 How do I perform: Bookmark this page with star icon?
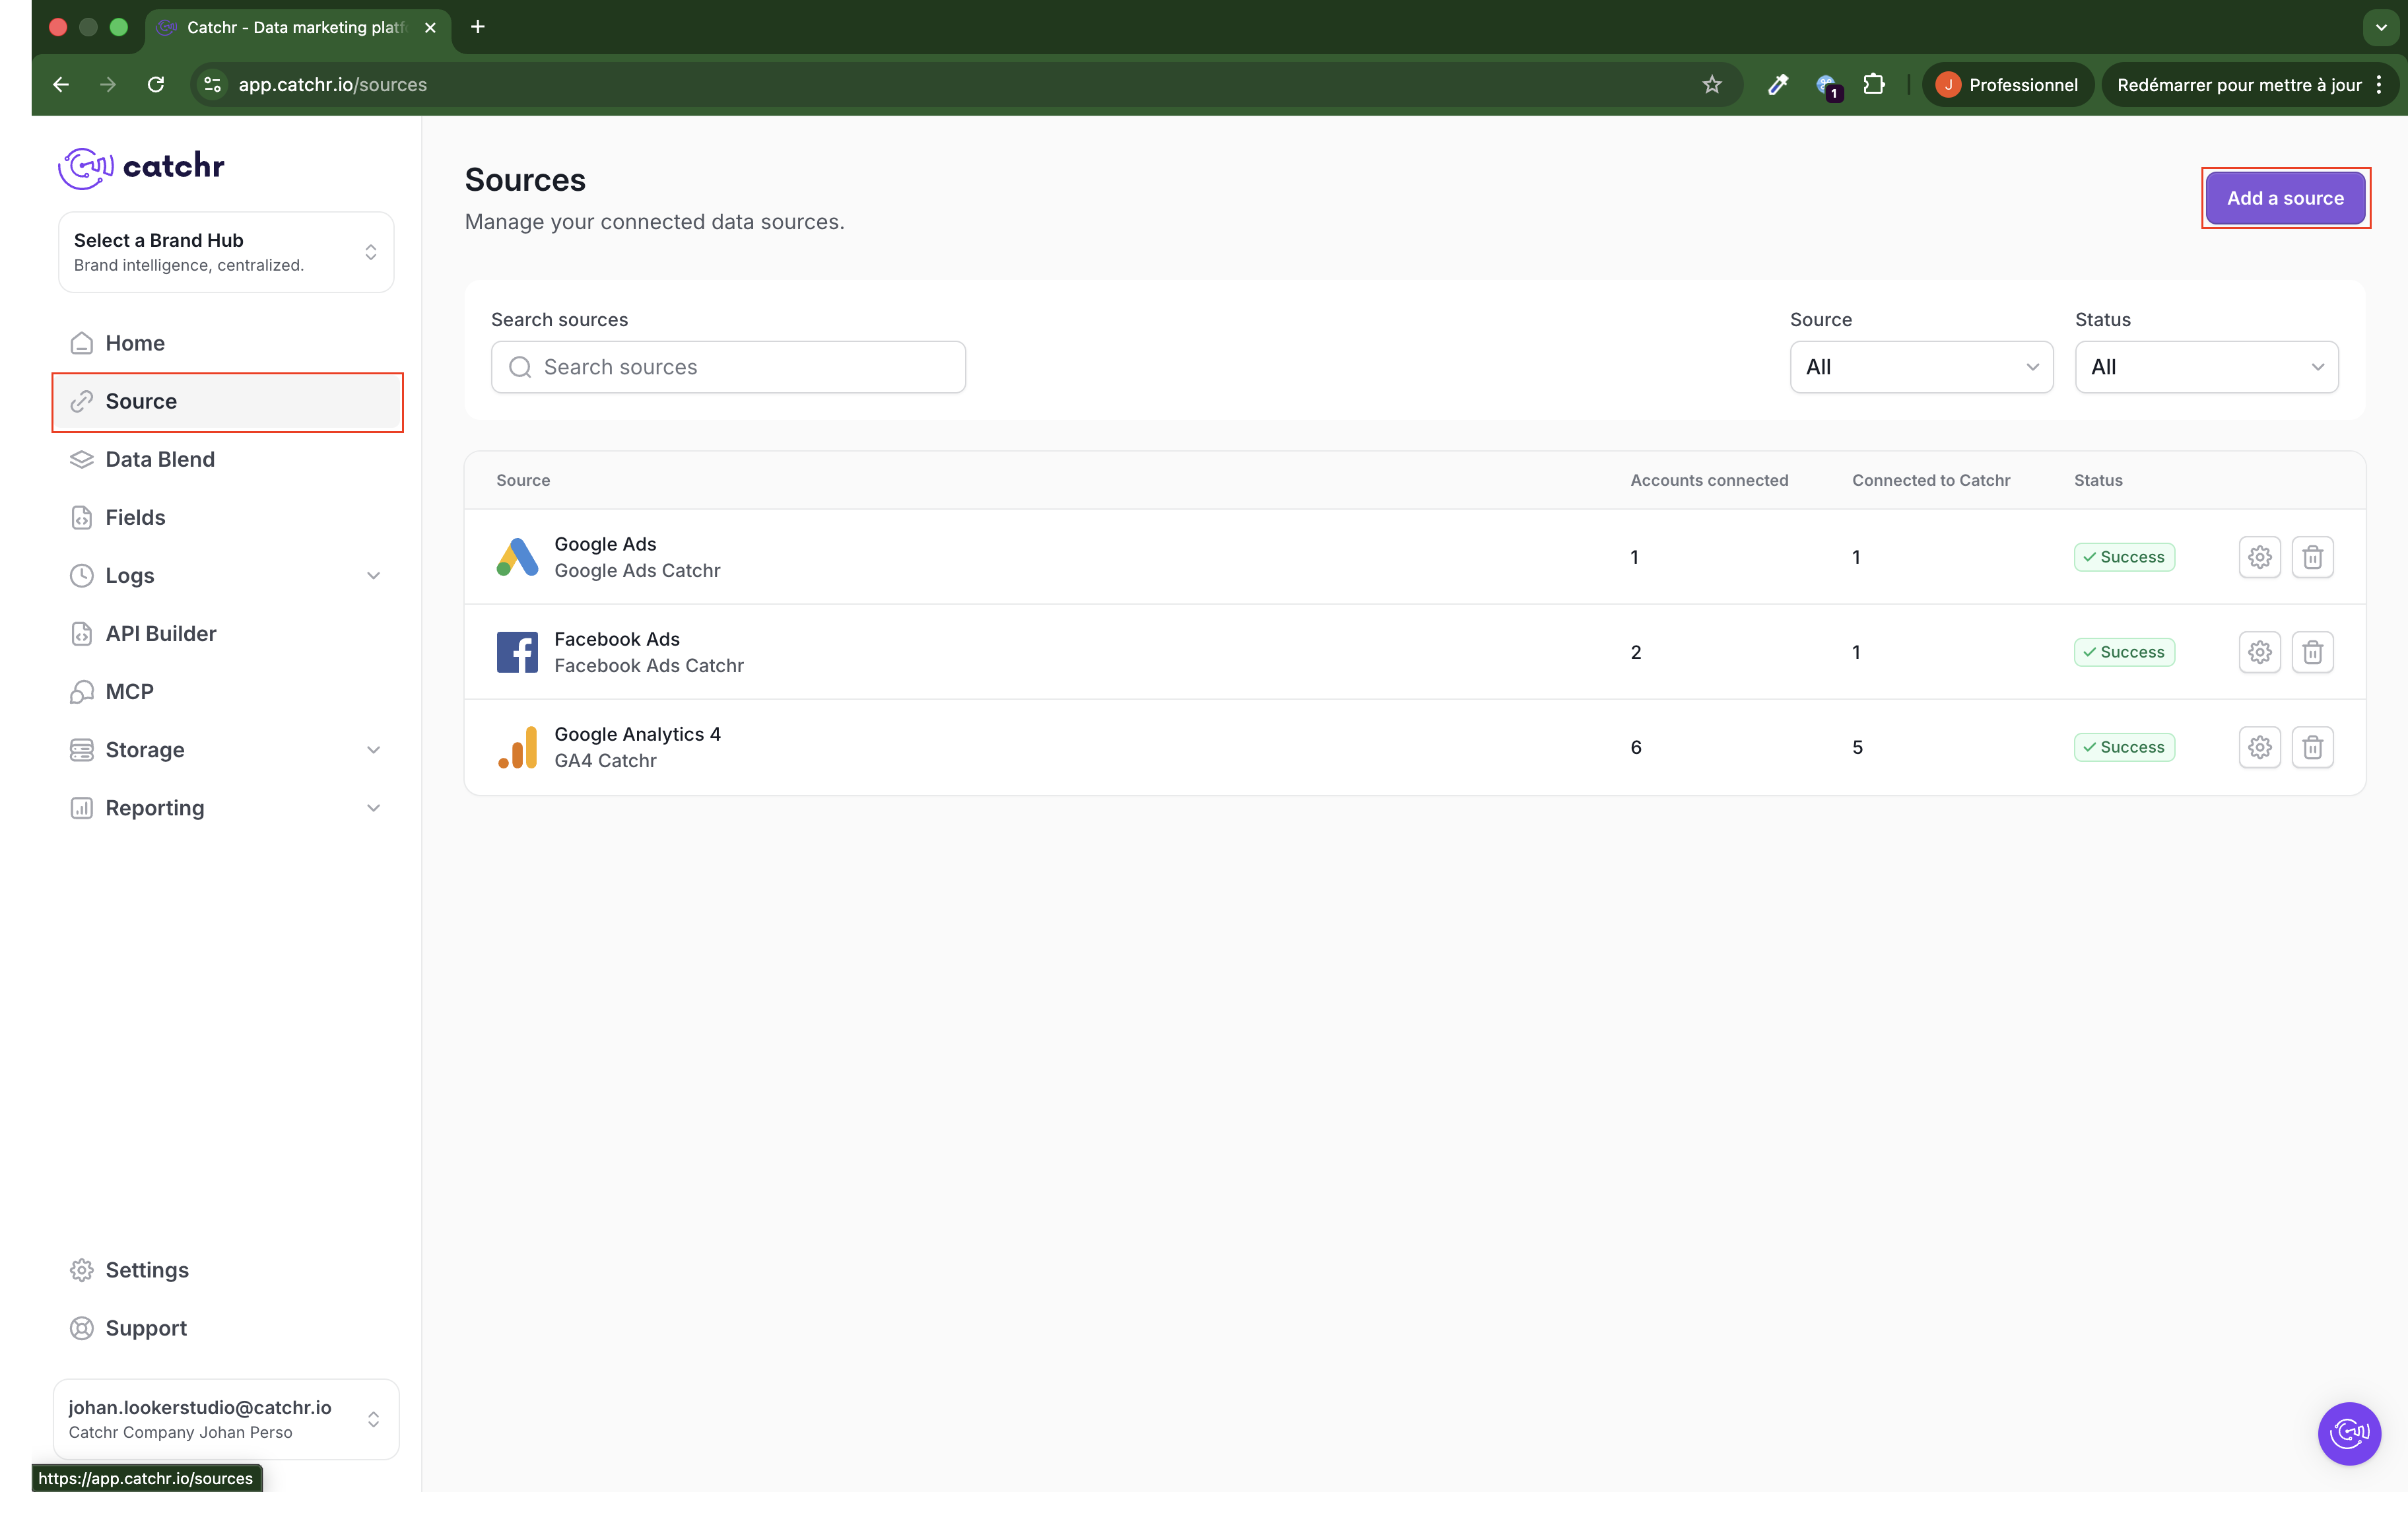click(1711, 85)
